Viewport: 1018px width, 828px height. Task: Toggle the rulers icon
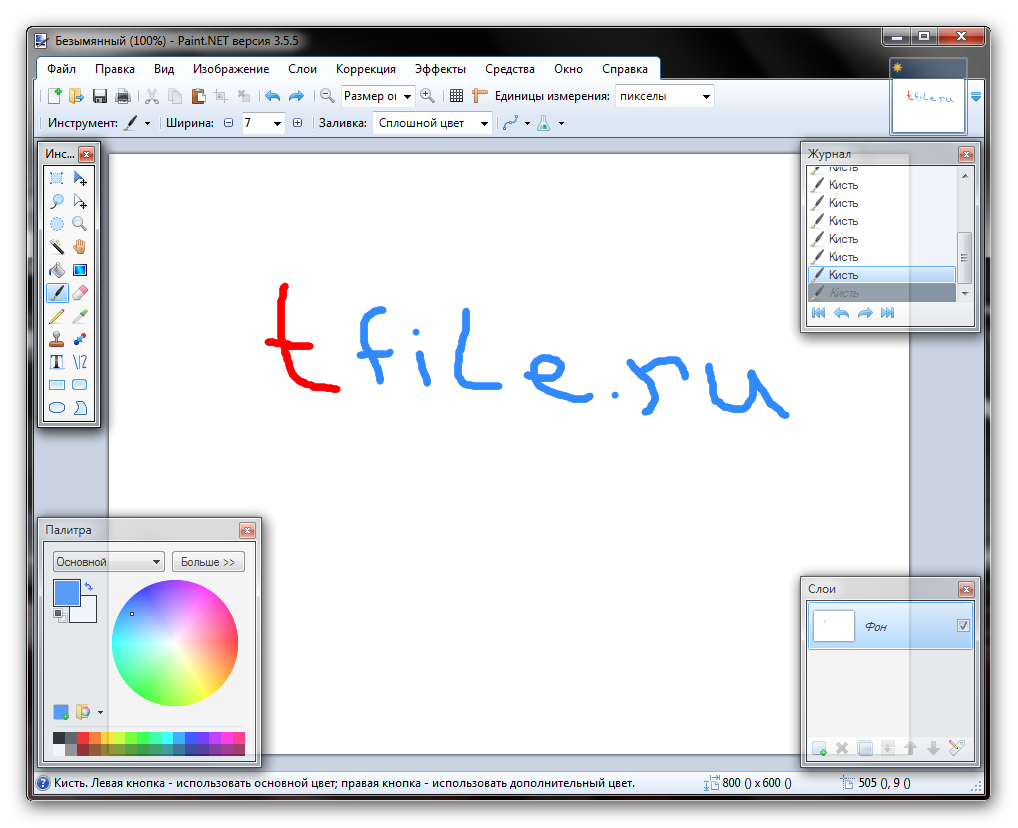pos(480,96)
